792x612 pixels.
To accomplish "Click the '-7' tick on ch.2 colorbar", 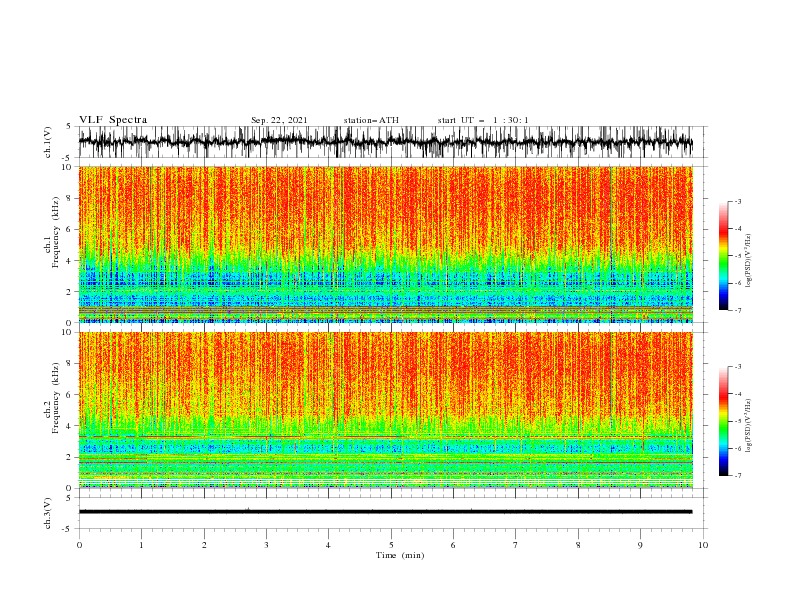I will [x=738, y=476].
